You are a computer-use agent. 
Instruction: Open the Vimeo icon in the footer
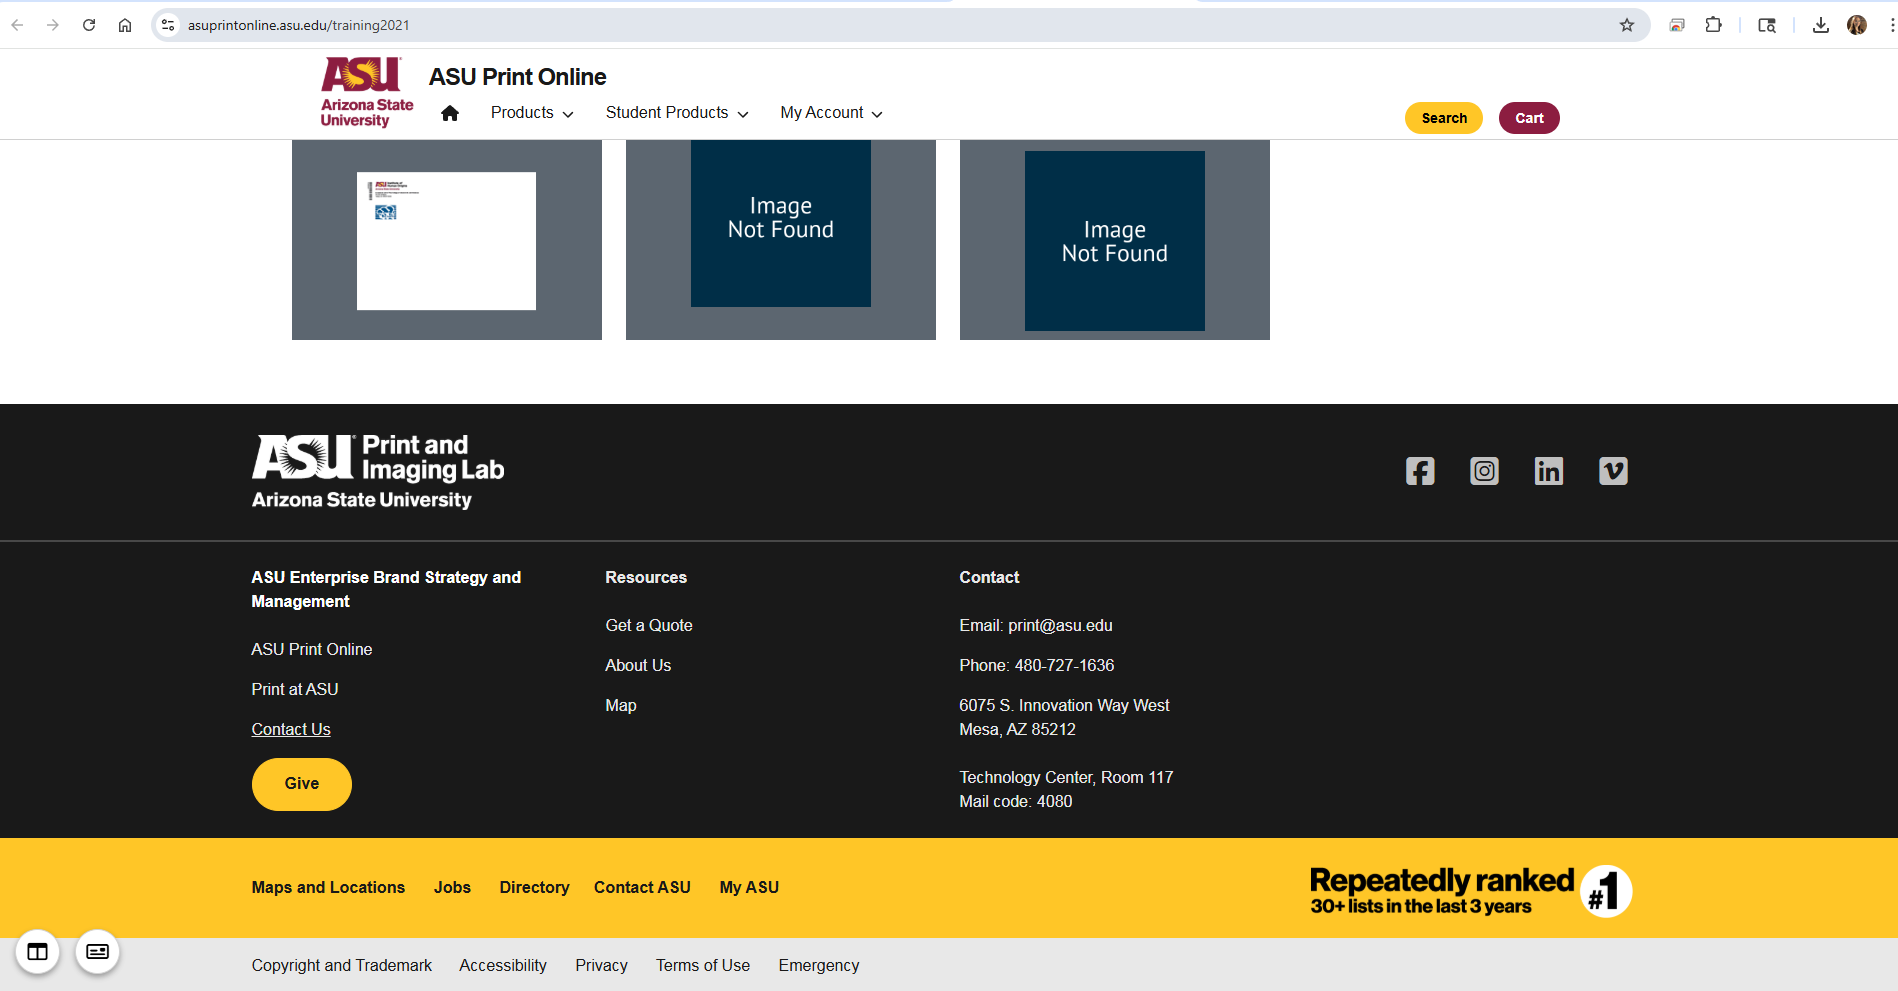coord(1612,471)
